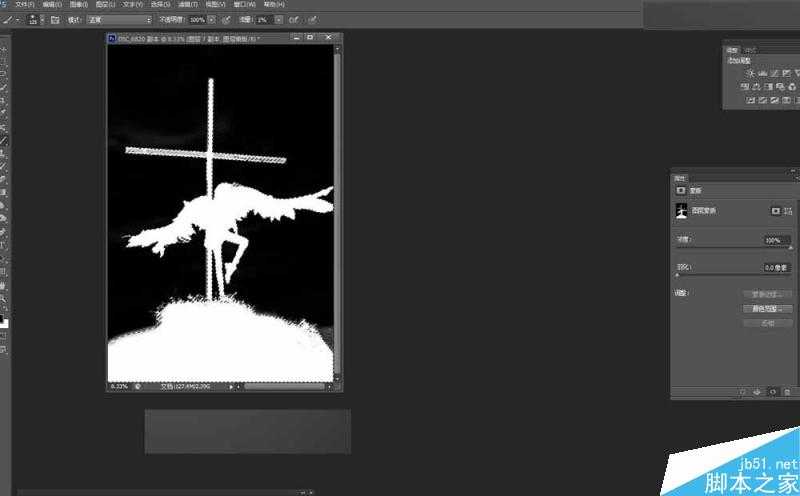Viewport: 800px width, 496px height.
Task: Click the pixel mask icon in Properties
Action: [774, 211]
